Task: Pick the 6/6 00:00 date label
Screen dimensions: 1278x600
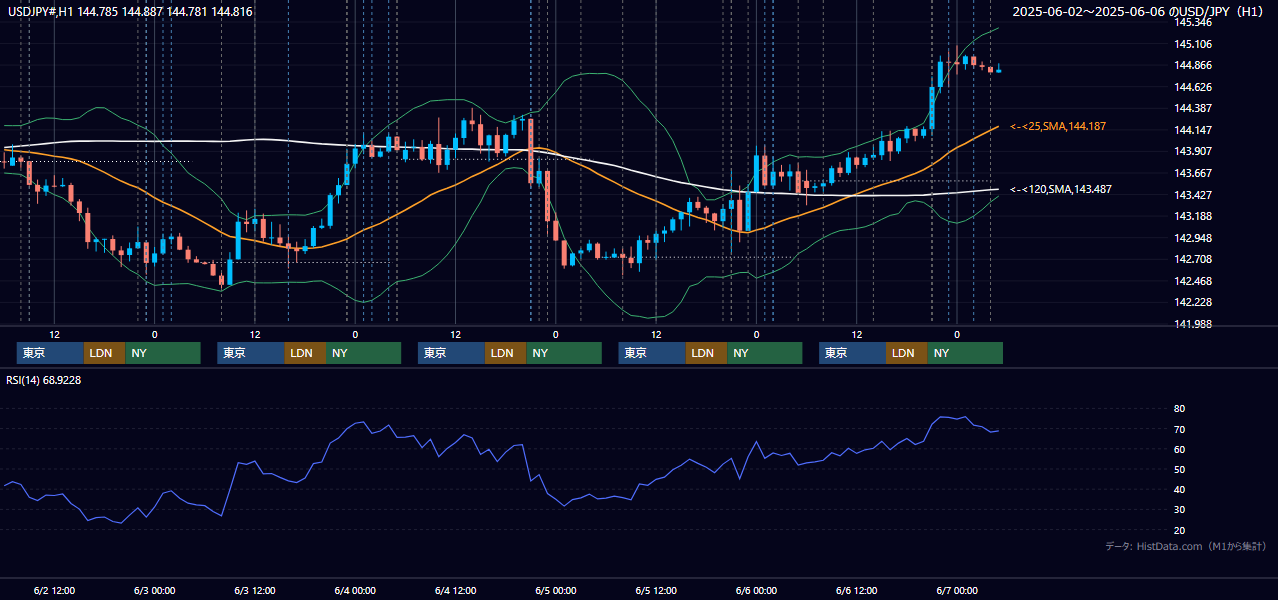Action: point(756,590)
